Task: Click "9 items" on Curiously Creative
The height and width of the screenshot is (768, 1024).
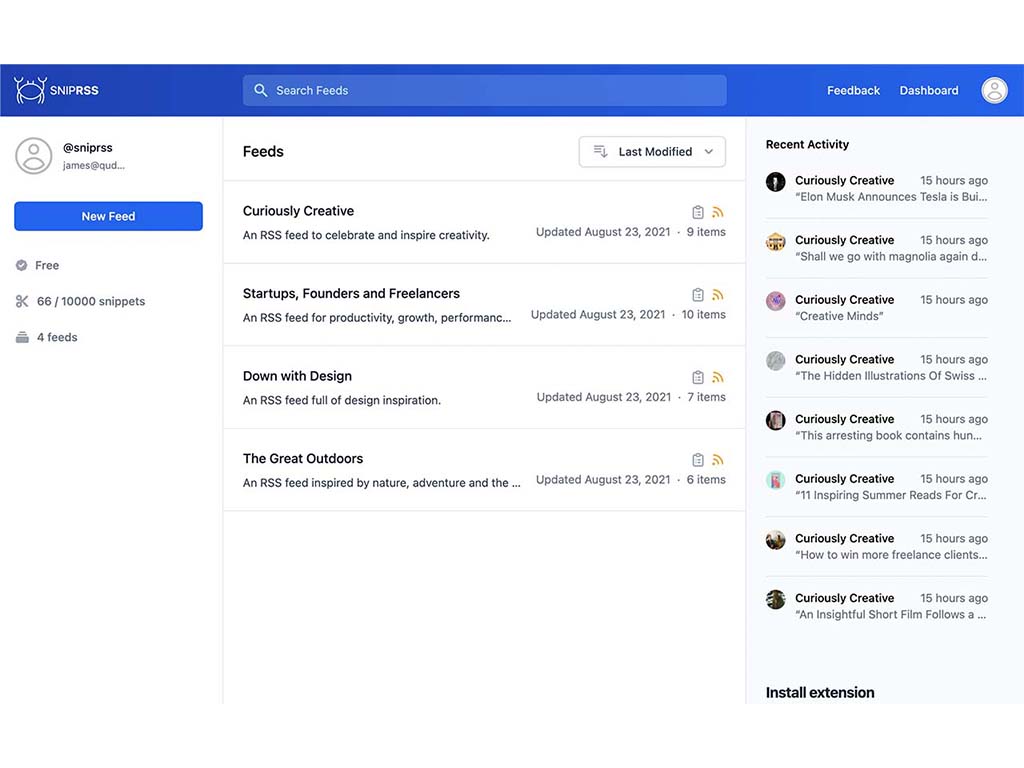Action: 706,232
